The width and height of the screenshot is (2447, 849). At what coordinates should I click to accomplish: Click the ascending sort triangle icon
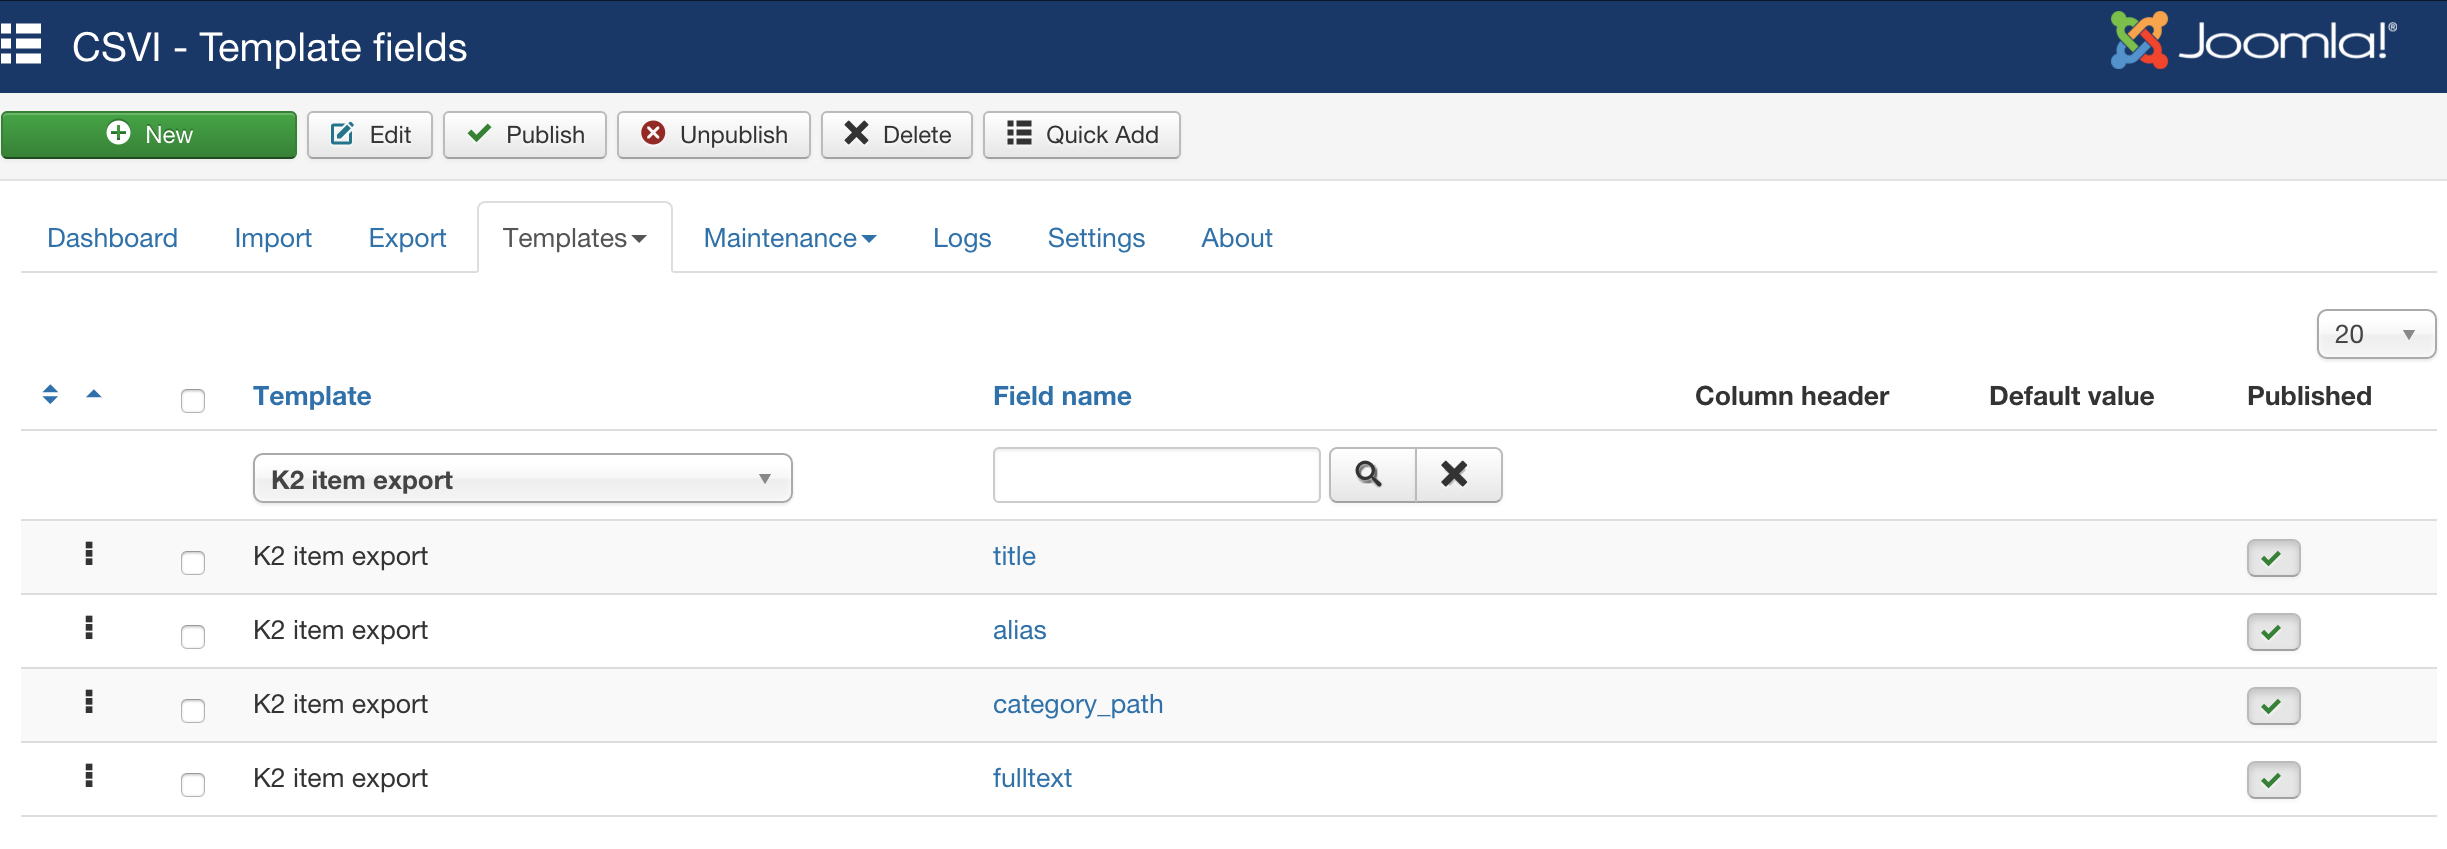coord(94,394)
